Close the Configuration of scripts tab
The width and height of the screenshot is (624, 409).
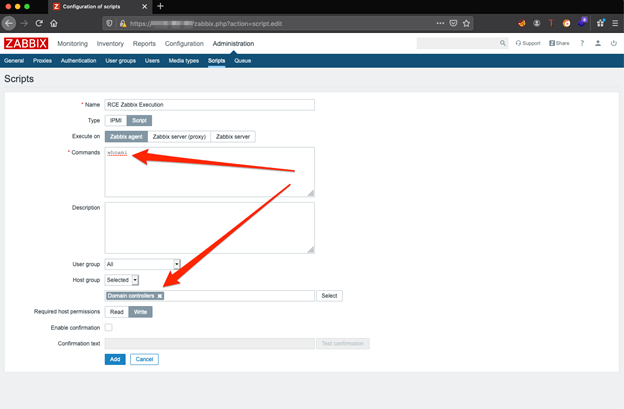point(144,6)
